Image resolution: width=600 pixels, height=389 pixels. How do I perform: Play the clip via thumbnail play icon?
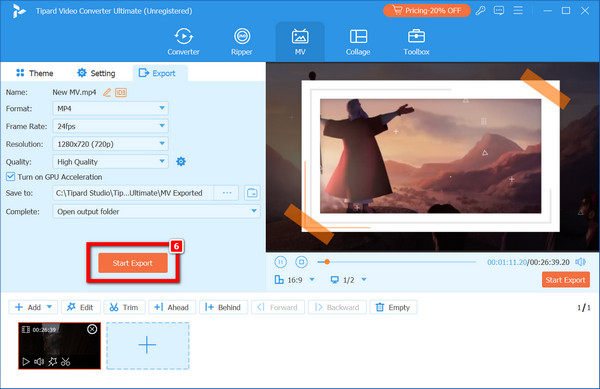coord(26,361)
